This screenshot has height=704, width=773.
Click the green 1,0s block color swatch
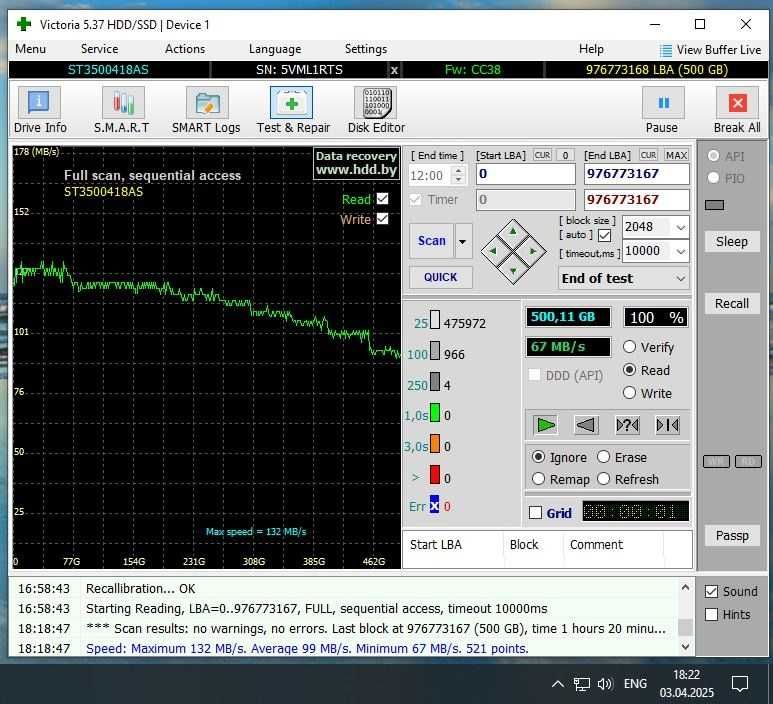[x=435, y=413]
